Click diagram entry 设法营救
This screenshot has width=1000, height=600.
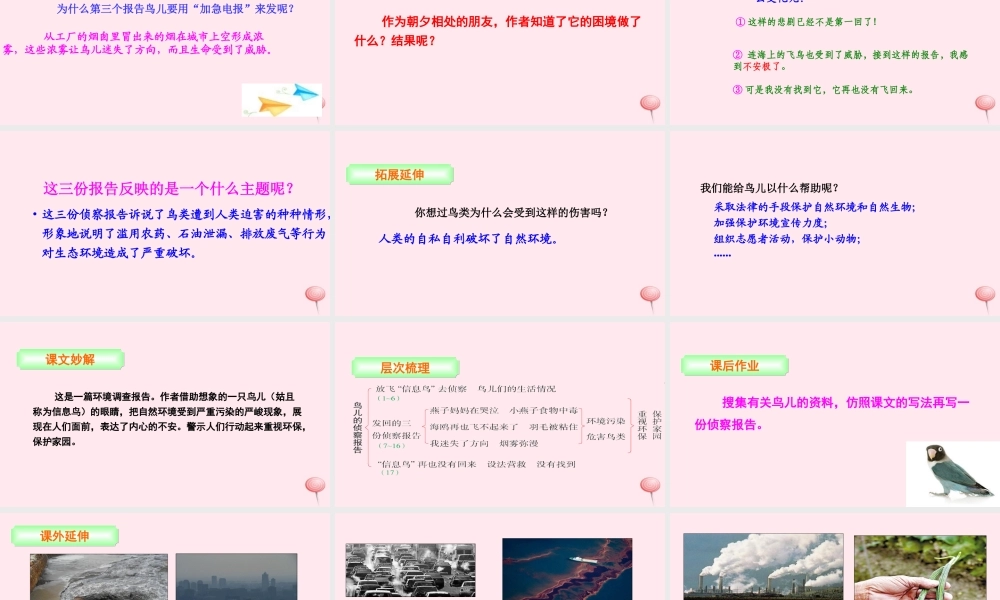tap(507, 464)
